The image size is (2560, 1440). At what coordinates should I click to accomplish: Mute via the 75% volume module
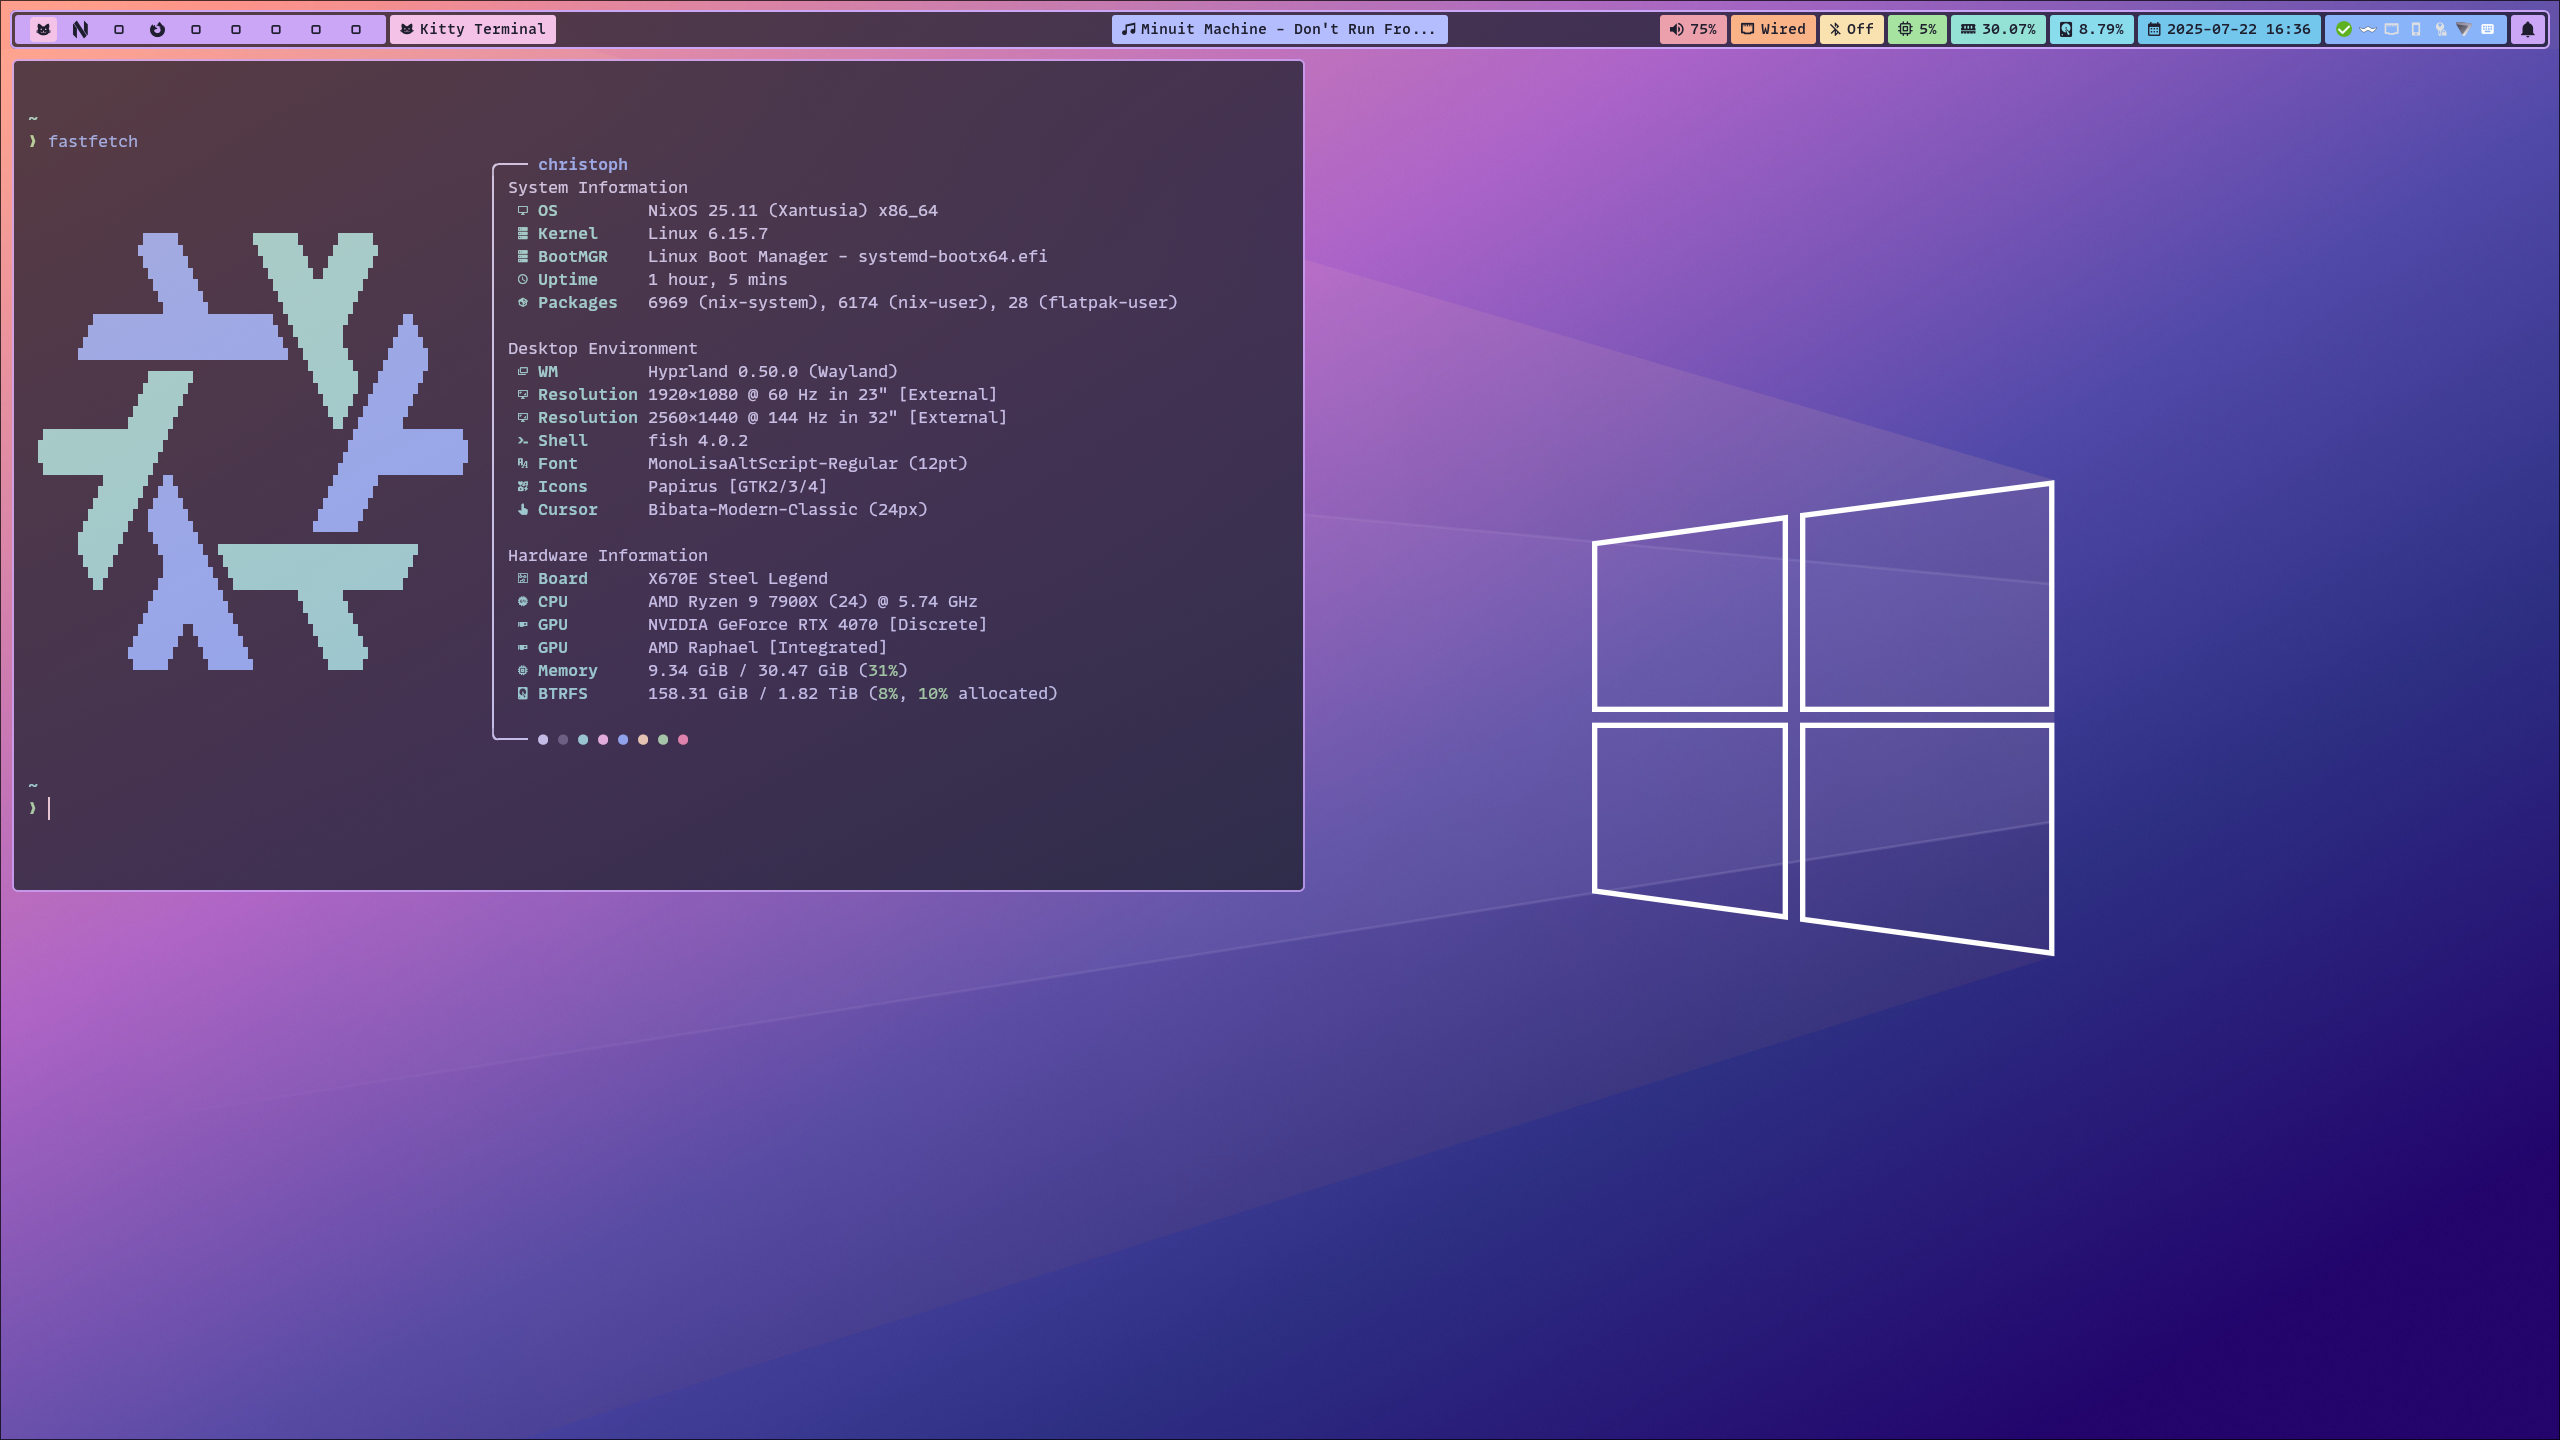point(1692,29)
